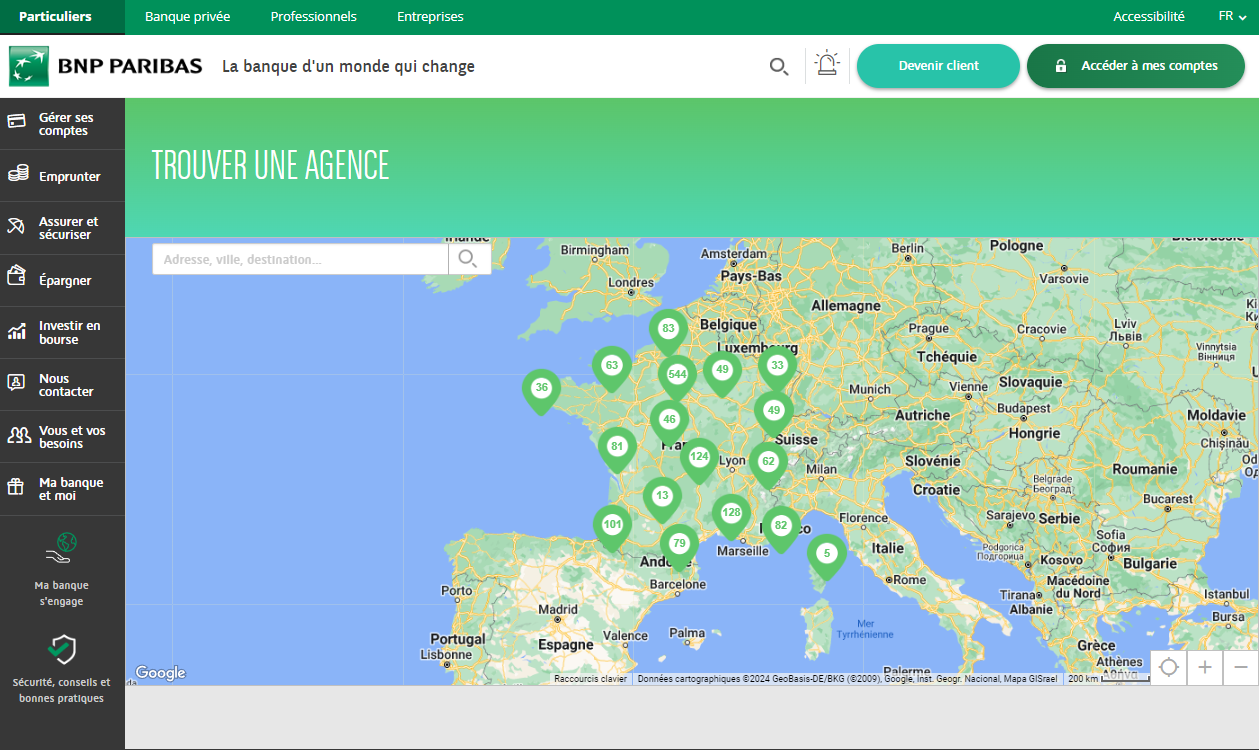The width and height of the screenshot is (1259, 750).
Task: Switch to the Banque privée tab
Action: point(187,17)
